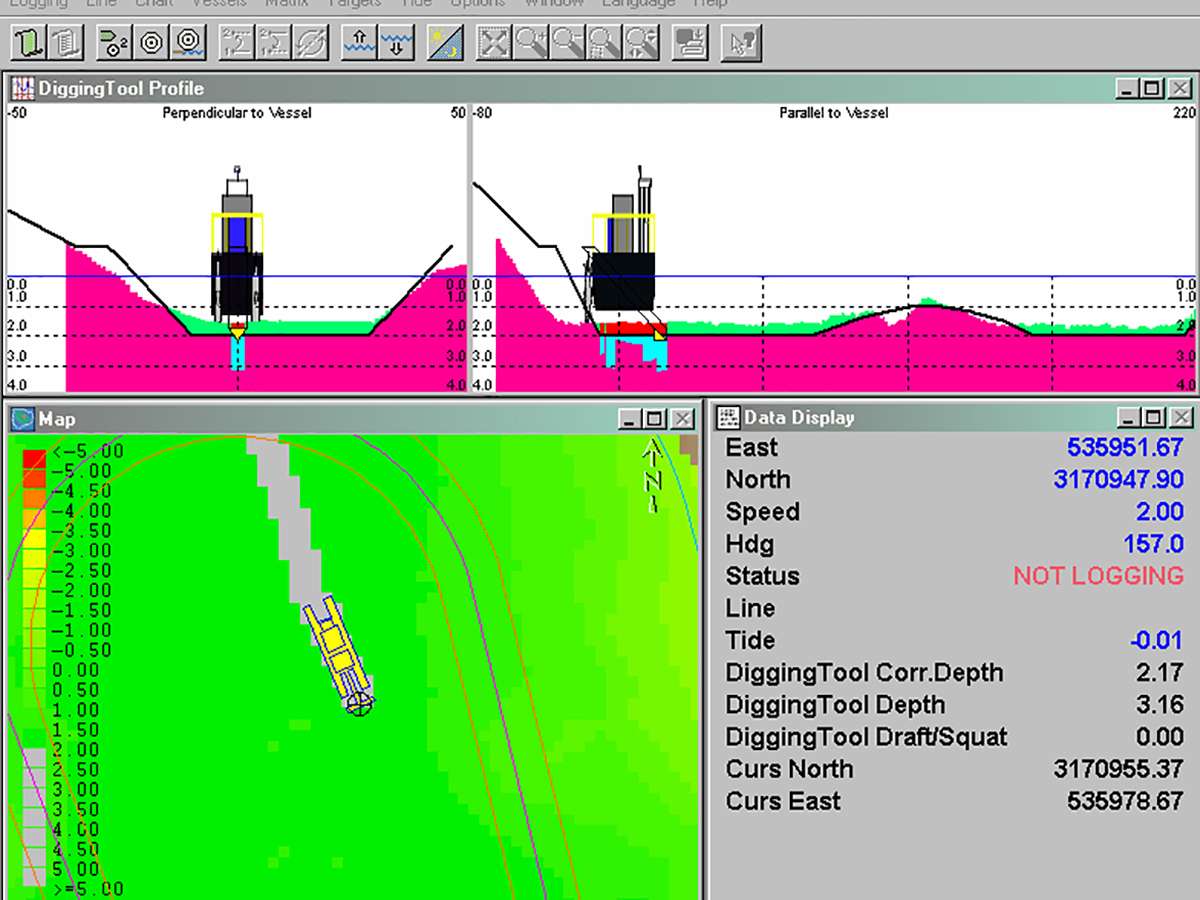Click the screen capture print toolbar icon
Screen dimensions: 1200x900
pyautogui.click(x=690, y=43)
